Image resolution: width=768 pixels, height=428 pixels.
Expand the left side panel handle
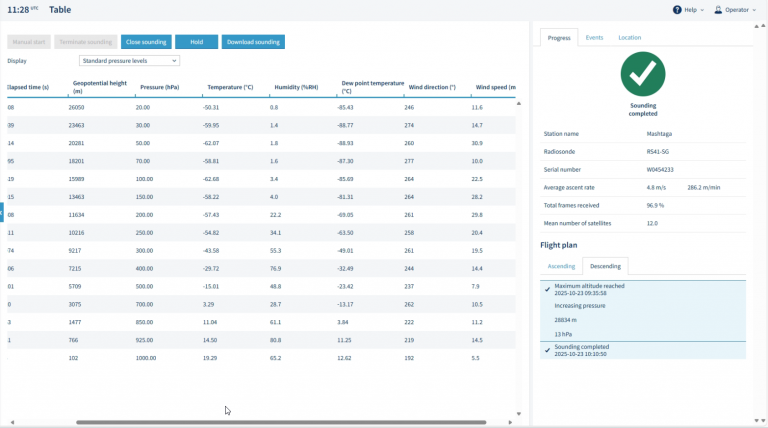click(1, 213)
